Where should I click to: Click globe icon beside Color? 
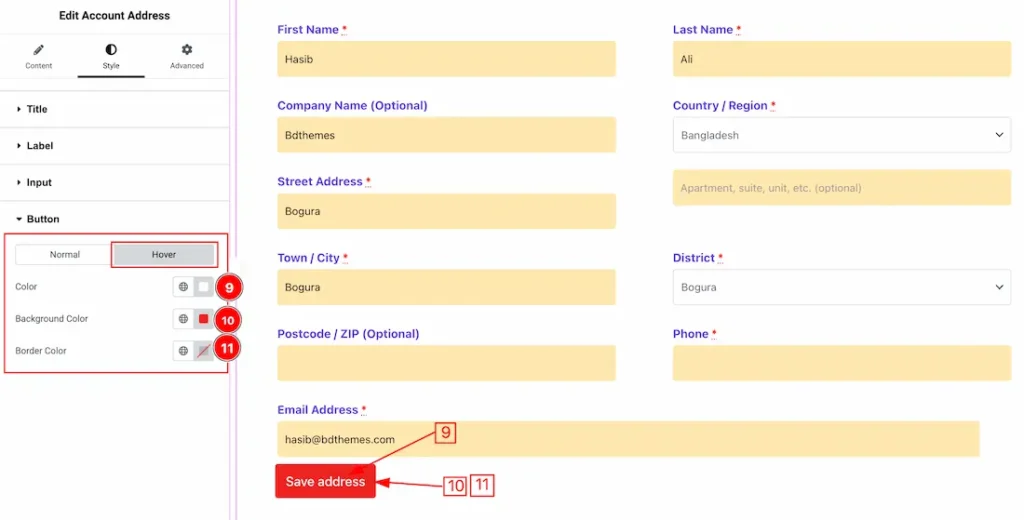[x=184, y=287]
